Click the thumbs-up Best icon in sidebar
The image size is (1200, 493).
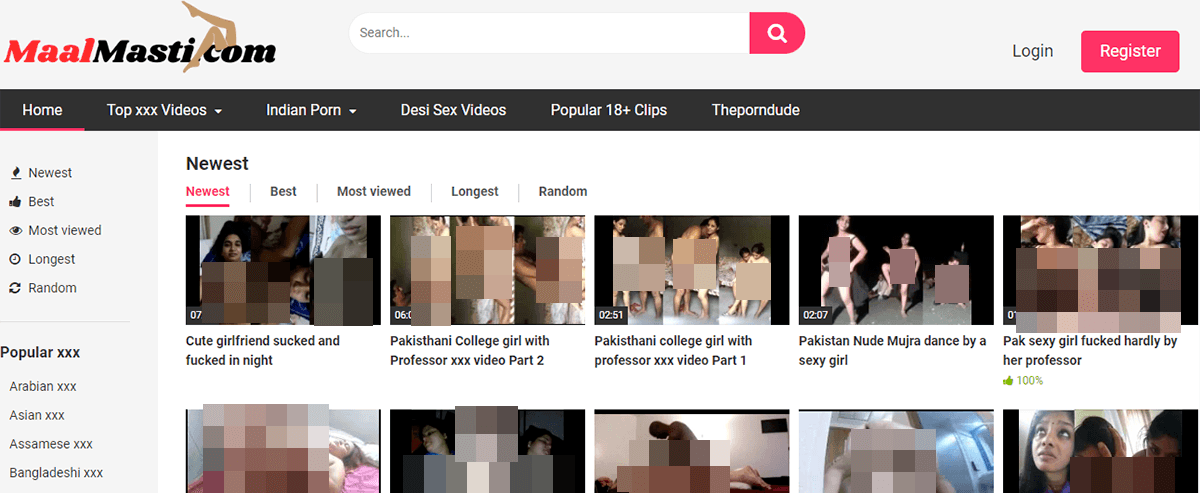[15, 202]
